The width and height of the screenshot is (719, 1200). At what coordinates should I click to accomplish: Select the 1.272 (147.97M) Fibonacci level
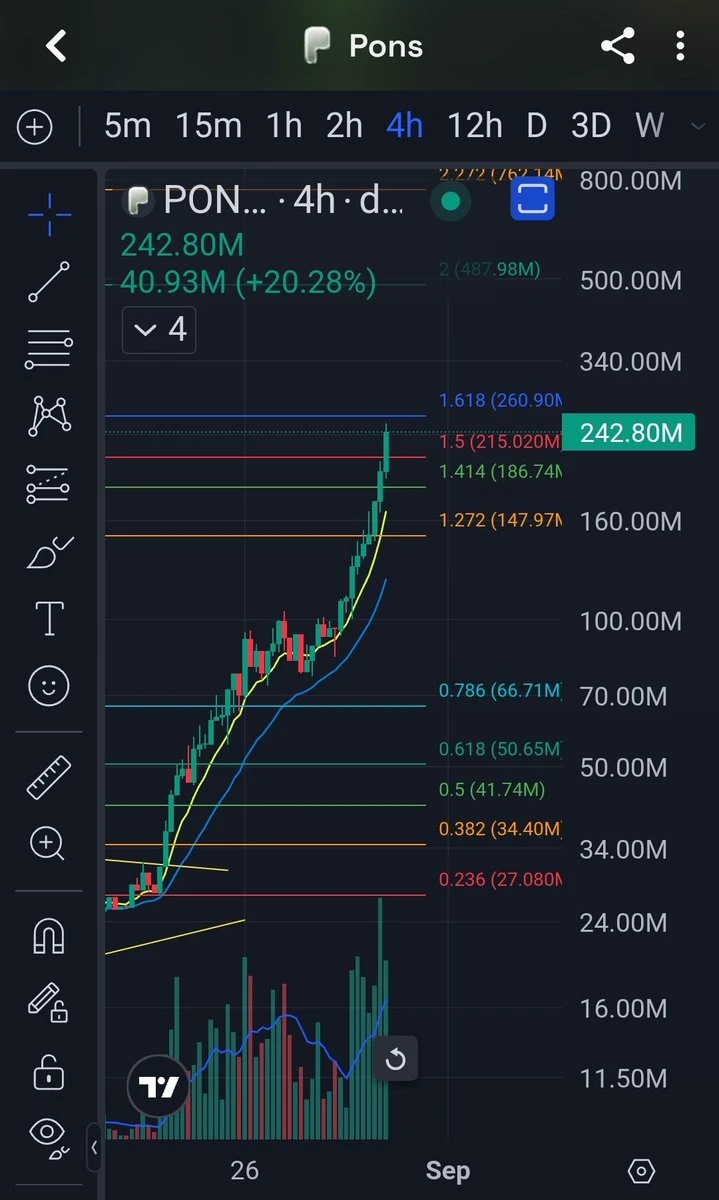[500, 520]
